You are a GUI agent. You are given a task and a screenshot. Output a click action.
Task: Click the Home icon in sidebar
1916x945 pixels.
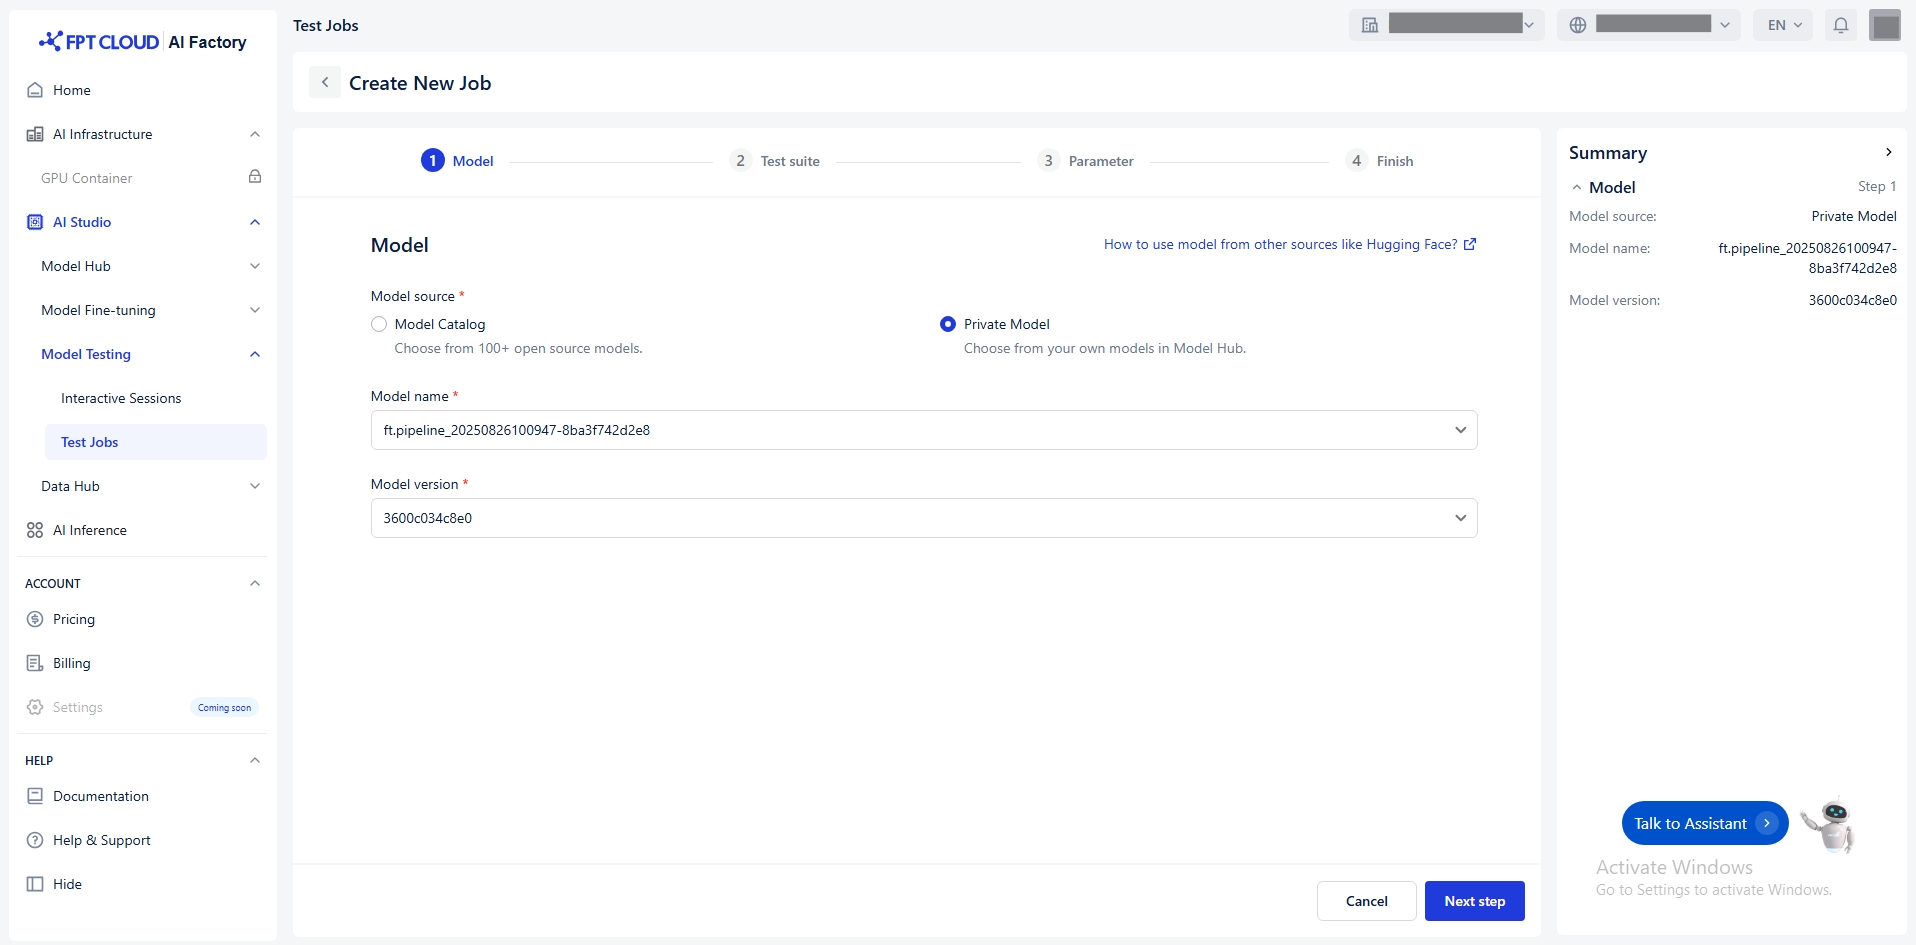click(x=35, y=90)
